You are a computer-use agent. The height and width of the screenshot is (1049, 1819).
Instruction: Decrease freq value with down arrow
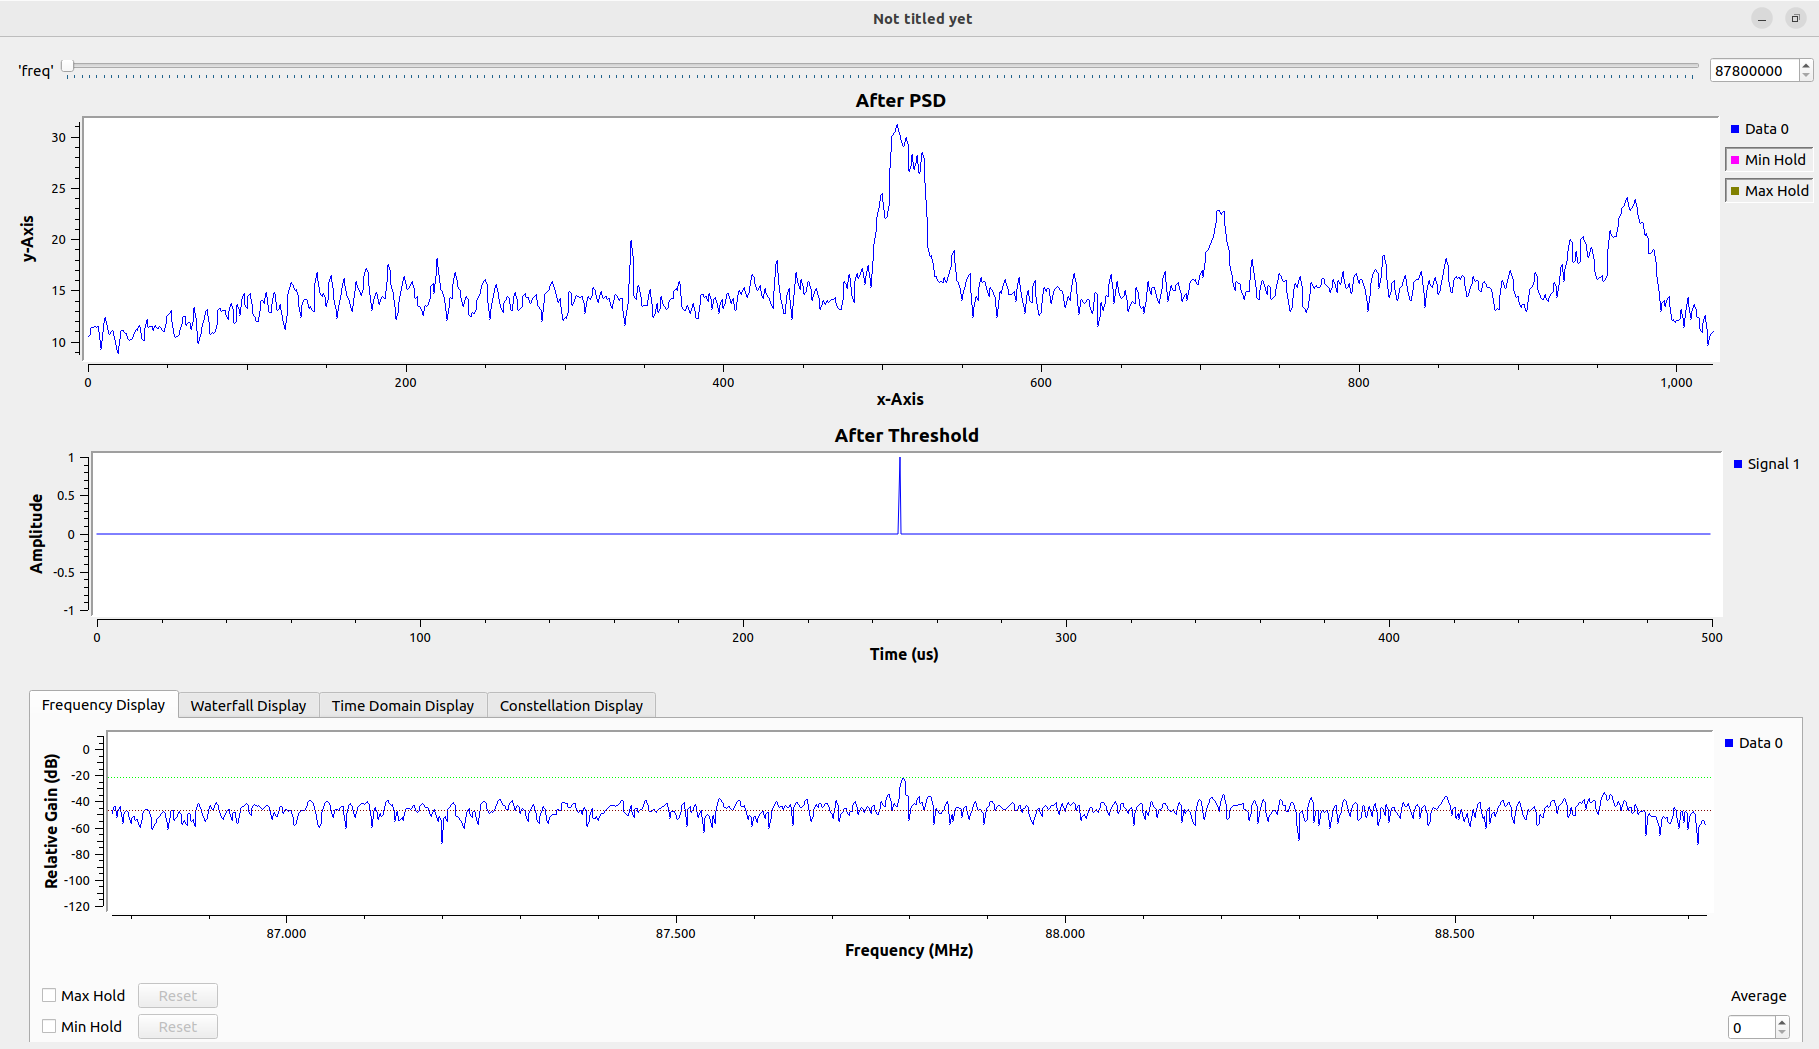point(1806,76)
